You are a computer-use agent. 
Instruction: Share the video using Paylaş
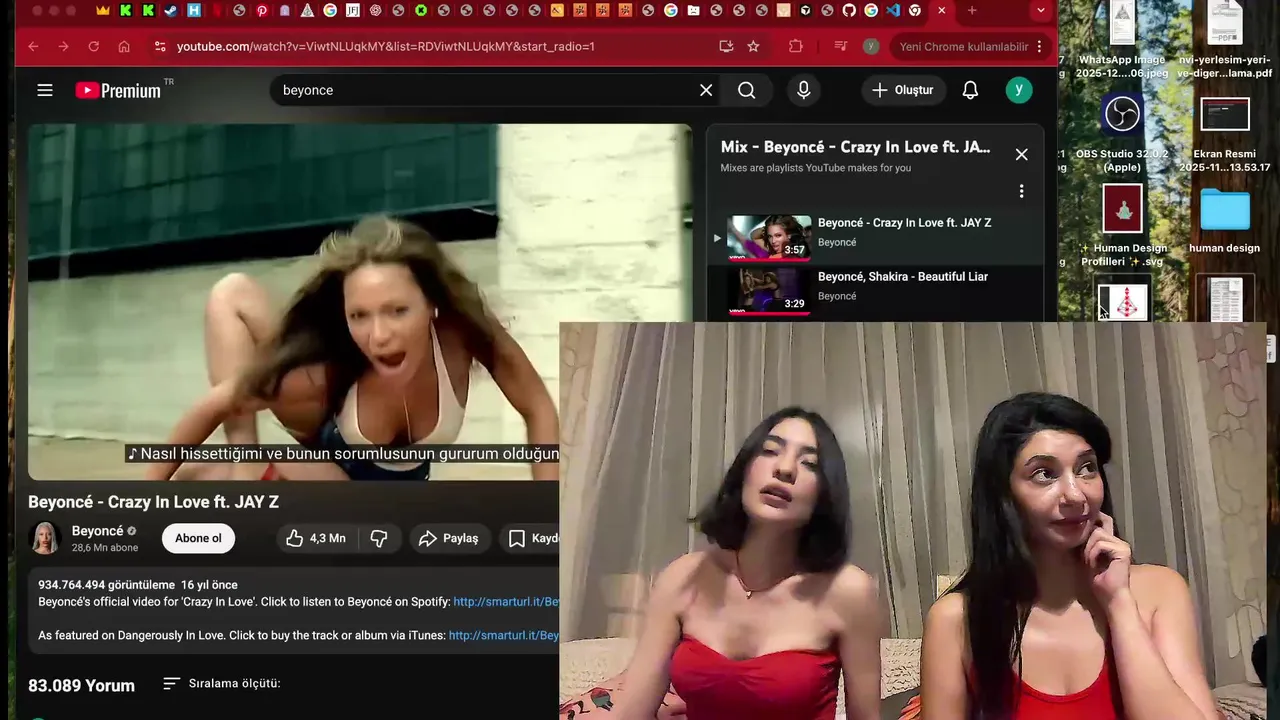pyautogui.click(x=449, y=538)
